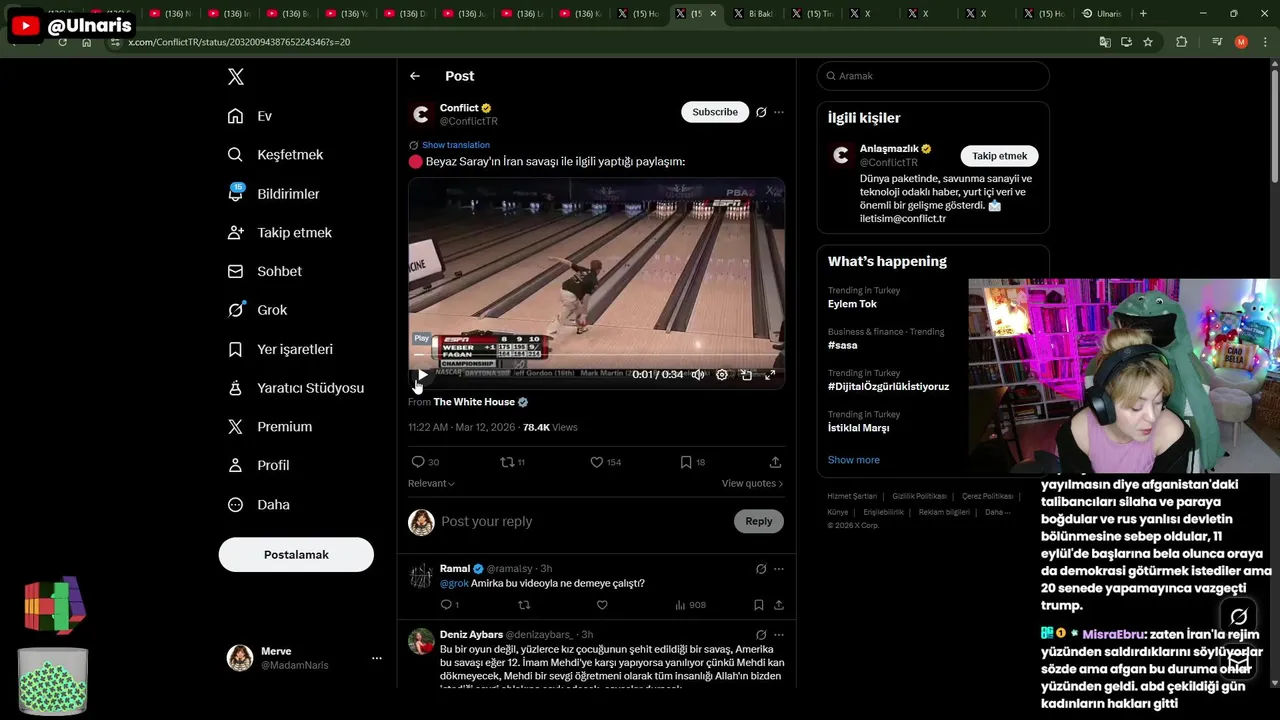Screen dimensions: 1280x720
Task: Click the Gizlilik Politikası footer link
Action: tap(919, 496)
